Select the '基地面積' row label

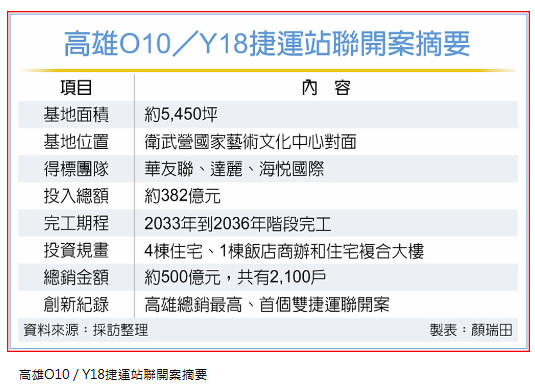pos(76,114)
